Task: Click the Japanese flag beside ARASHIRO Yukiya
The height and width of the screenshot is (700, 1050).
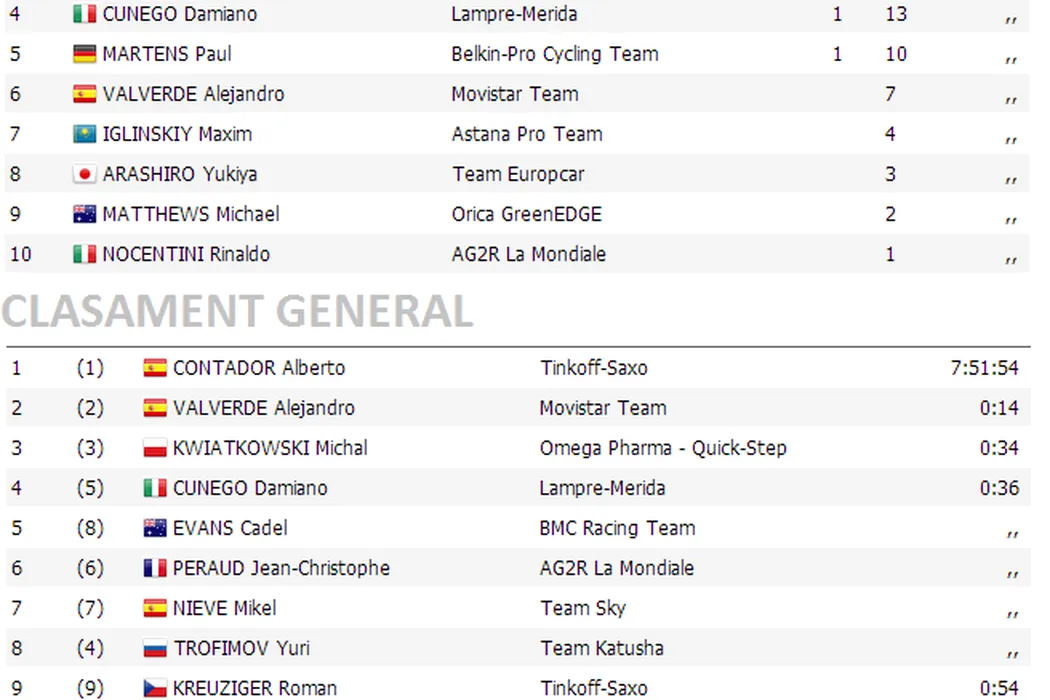Action: (x=84, y=174)
